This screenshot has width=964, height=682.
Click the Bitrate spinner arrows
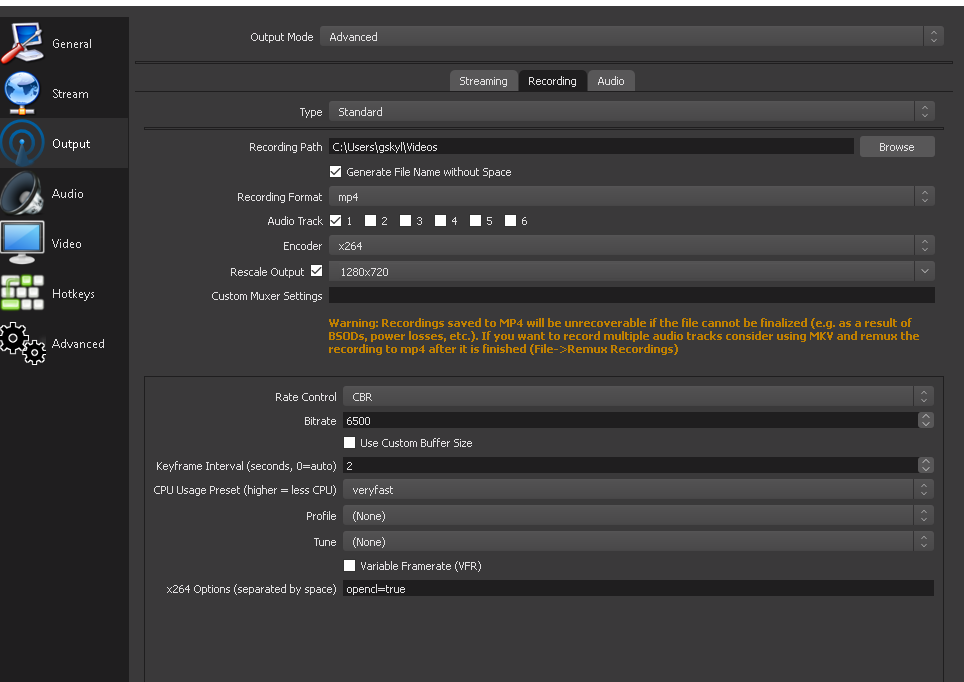pyautogui.click(x=925, y=420)
